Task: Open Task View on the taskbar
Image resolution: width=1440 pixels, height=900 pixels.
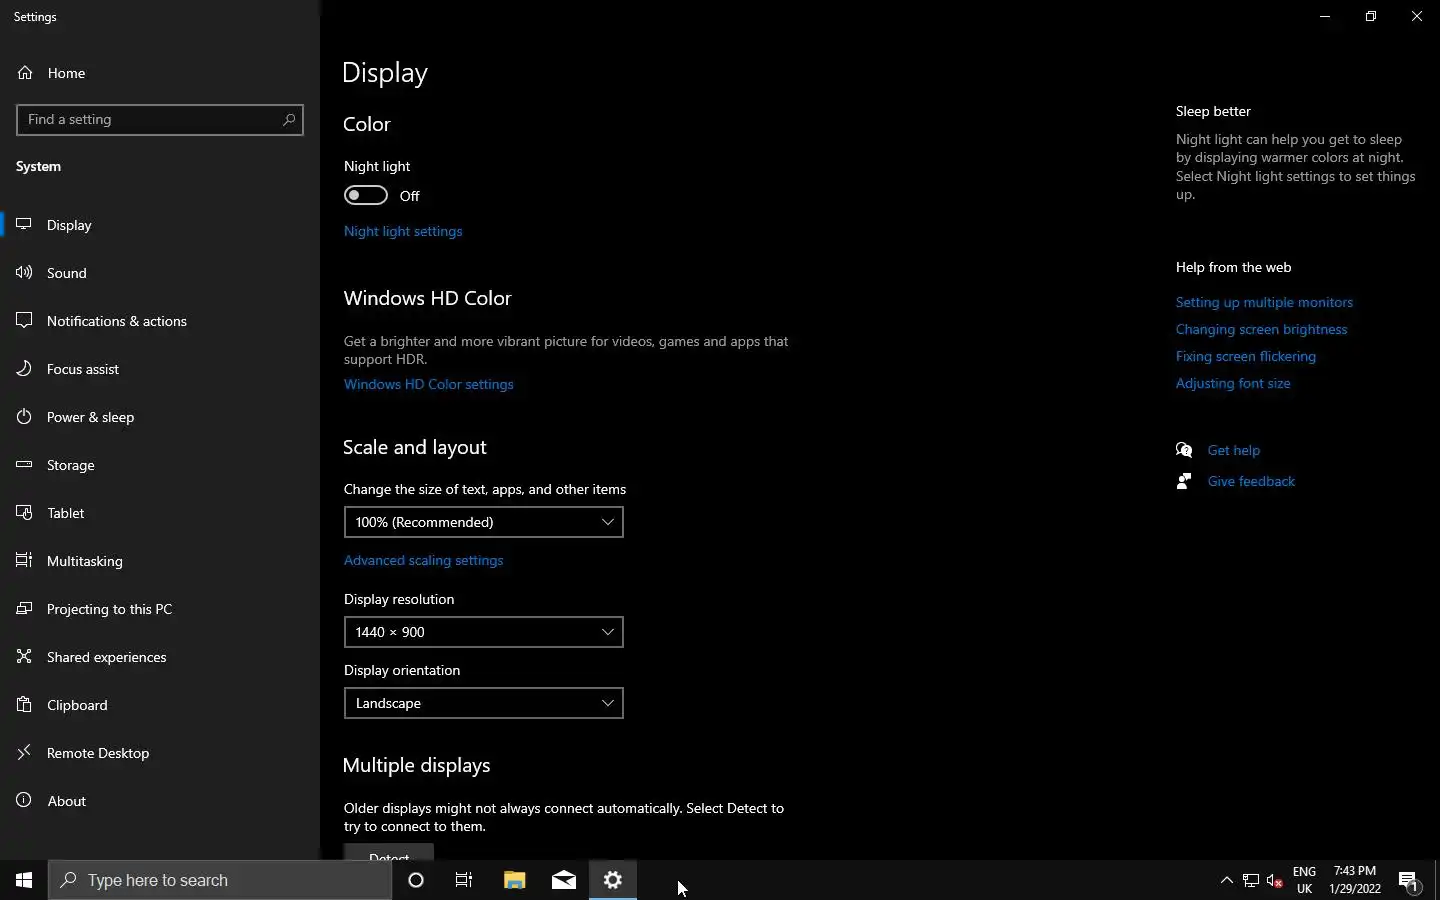Action: (x=464, y=880)
